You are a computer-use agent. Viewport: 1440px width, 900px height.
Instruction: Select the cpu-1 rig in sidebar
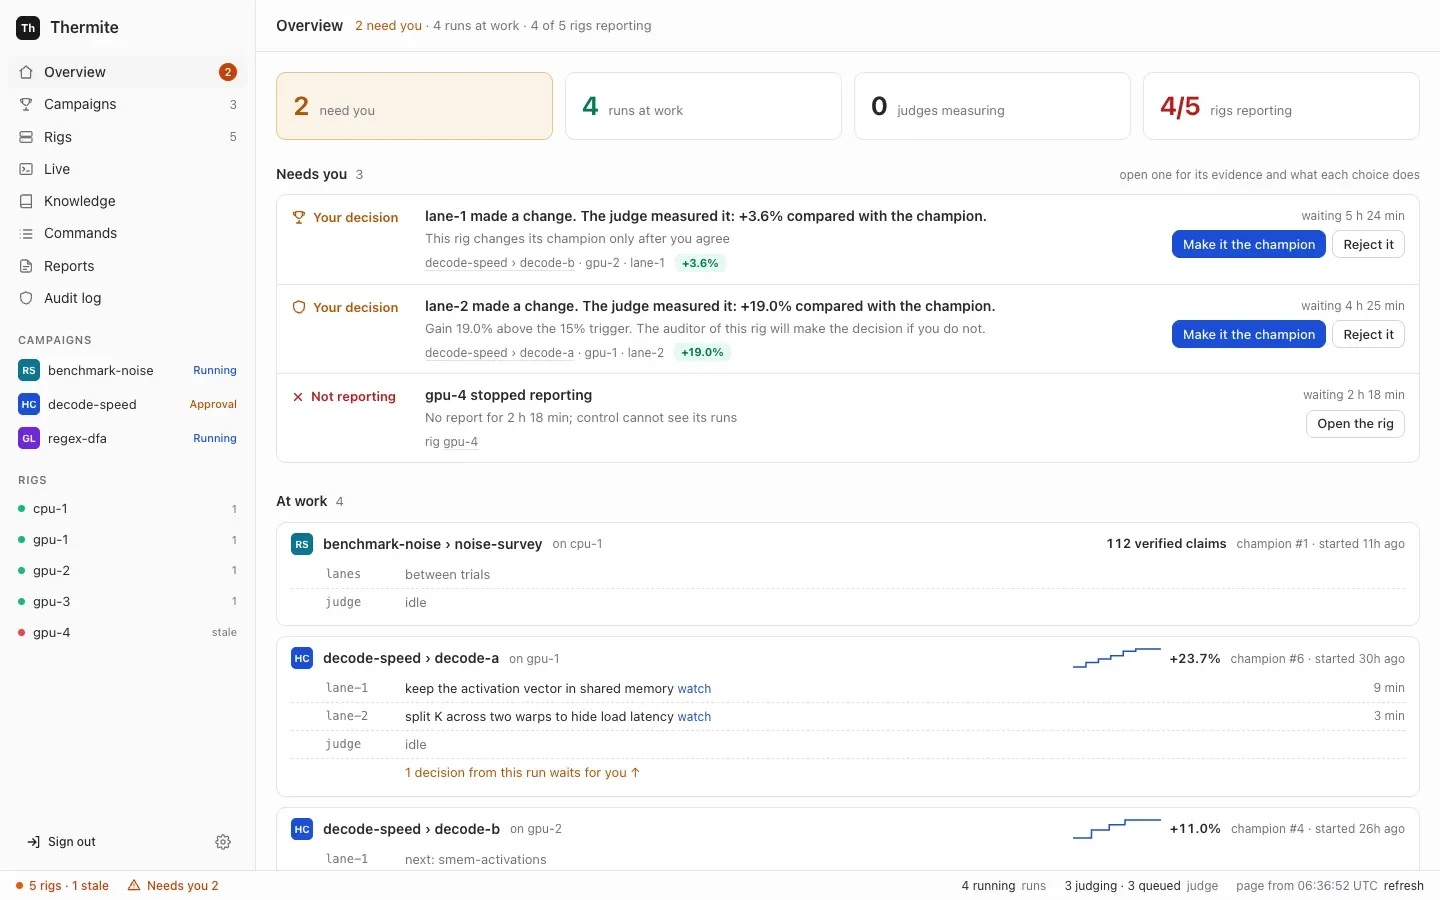coord(128,509)
